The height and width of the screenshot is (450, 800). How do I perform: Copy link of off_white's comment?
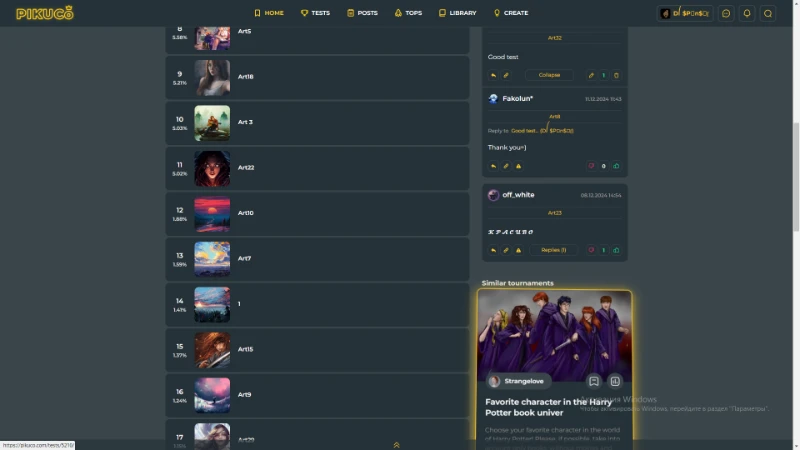click(x=506, y=251)
